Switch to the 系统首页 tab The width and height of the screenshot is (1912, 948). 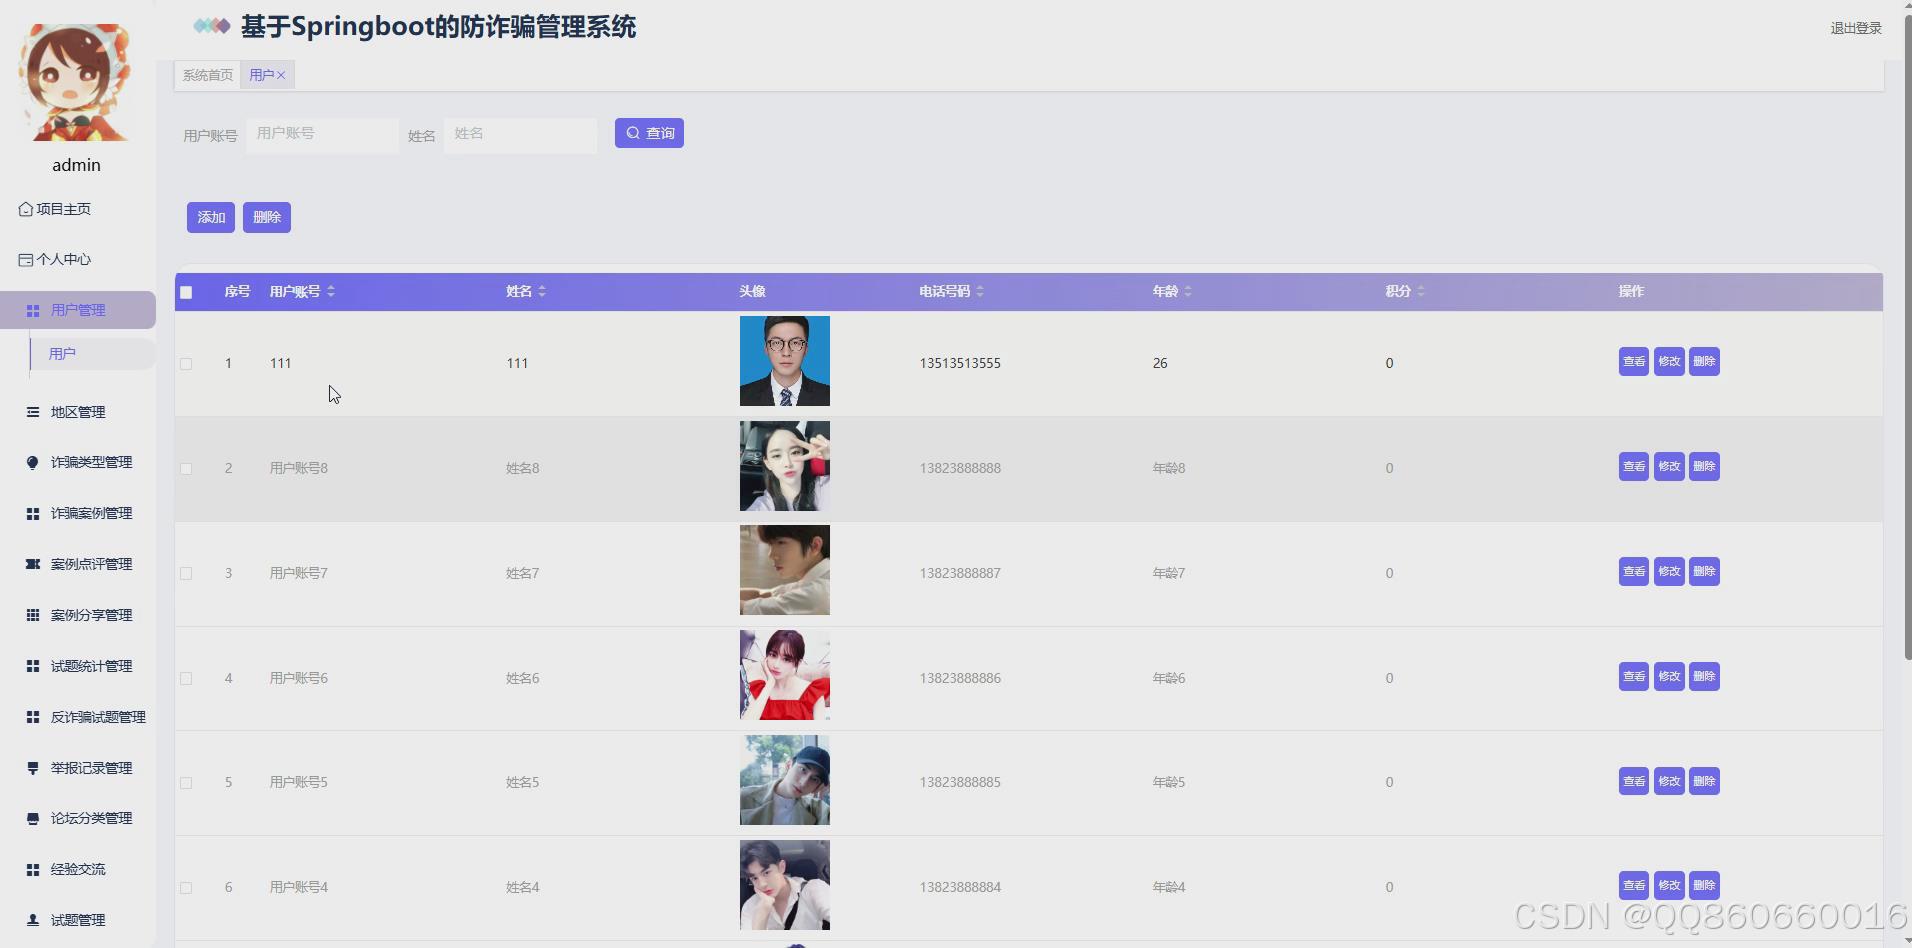[x=207, y=75]
